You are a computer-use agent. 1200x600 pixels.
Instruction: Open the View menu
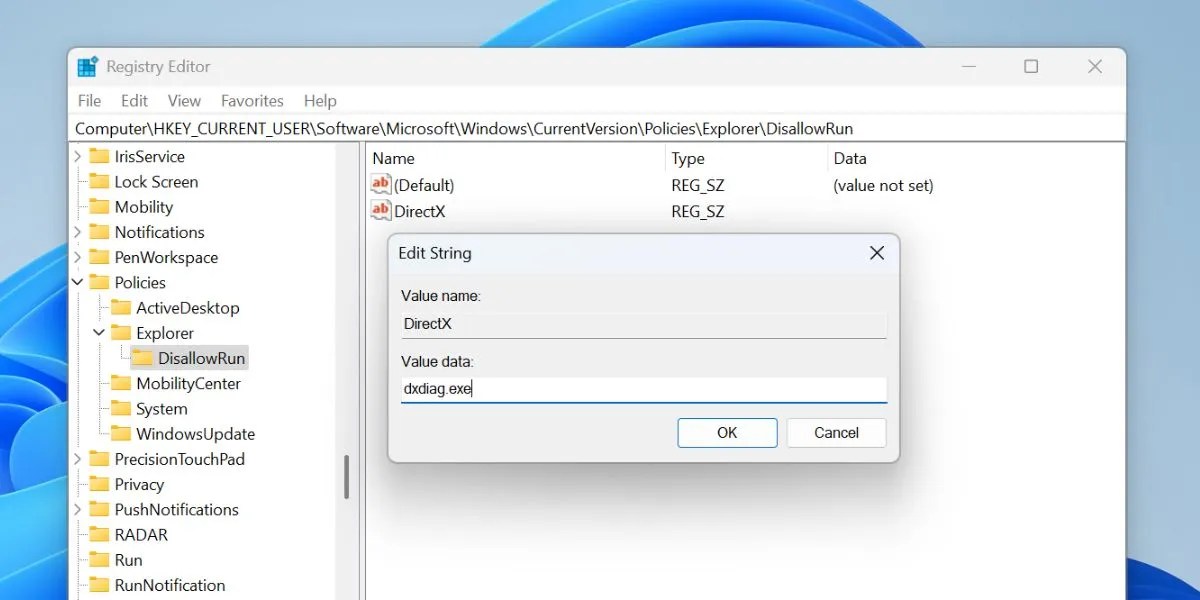click(x=184, y=100)
